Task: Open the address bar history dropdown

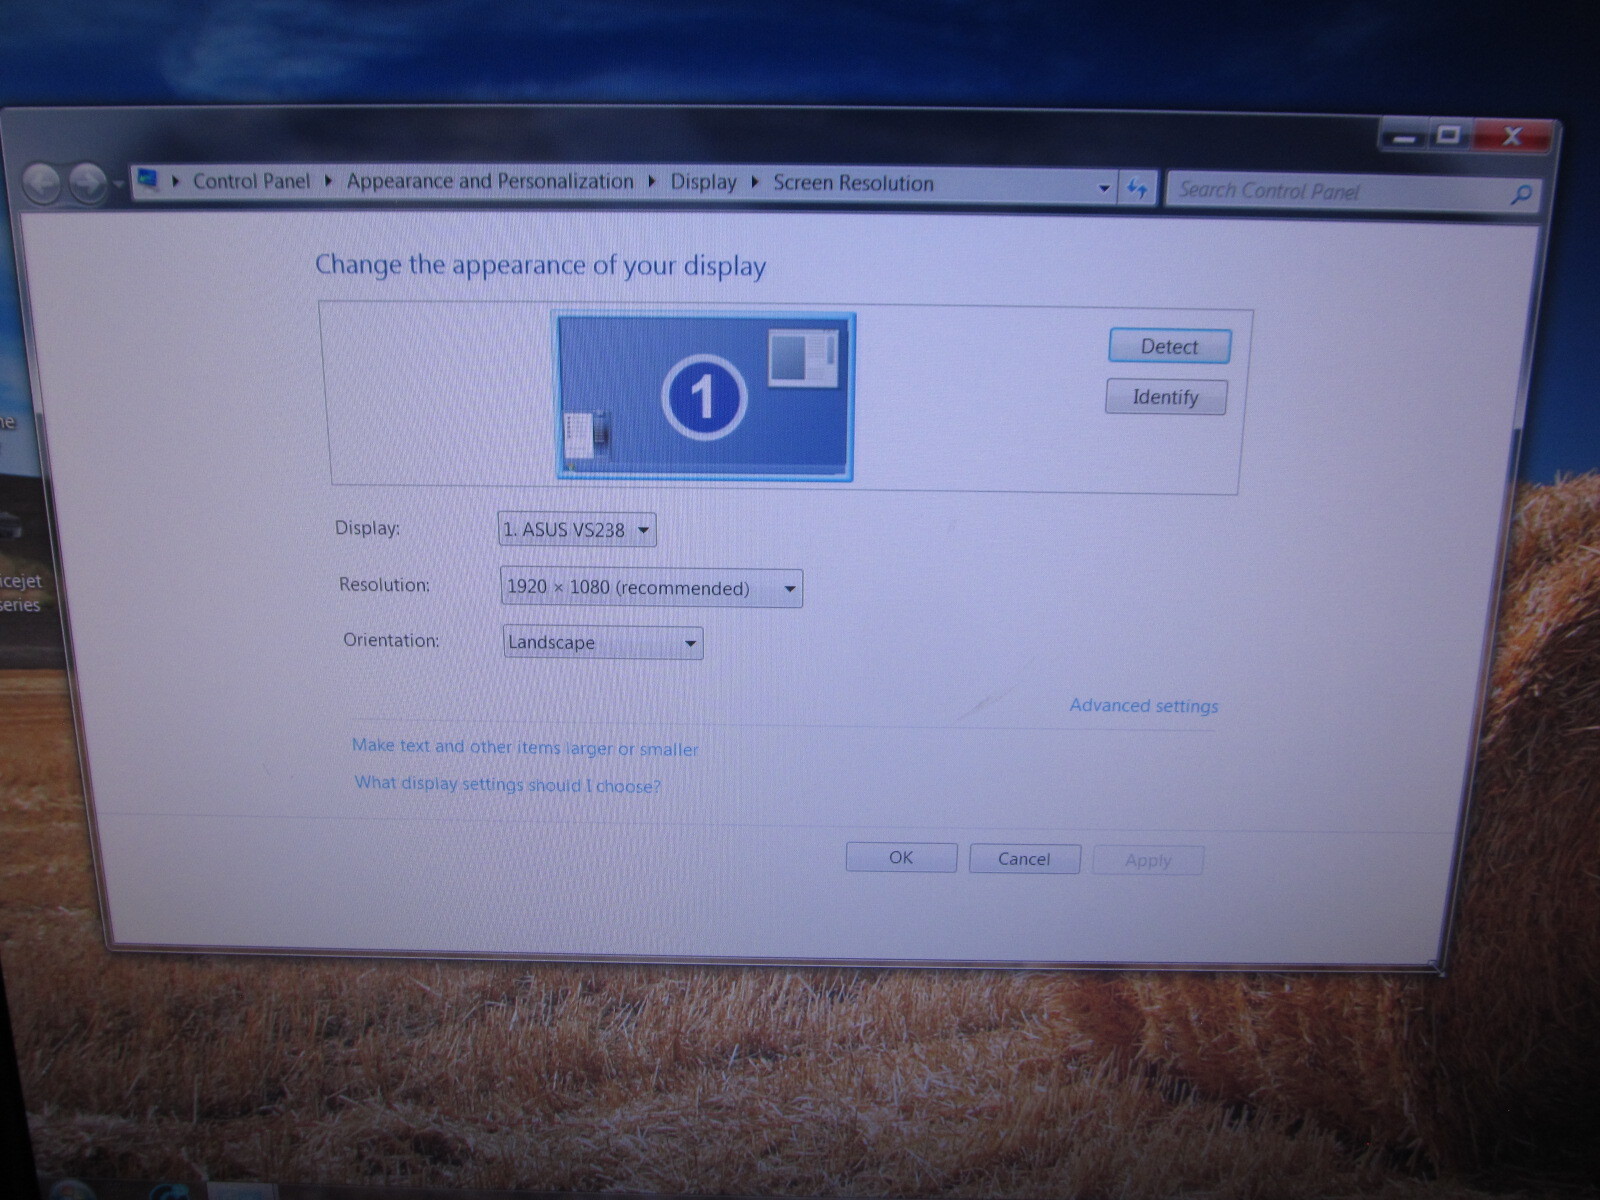Action: (1104, 188)
